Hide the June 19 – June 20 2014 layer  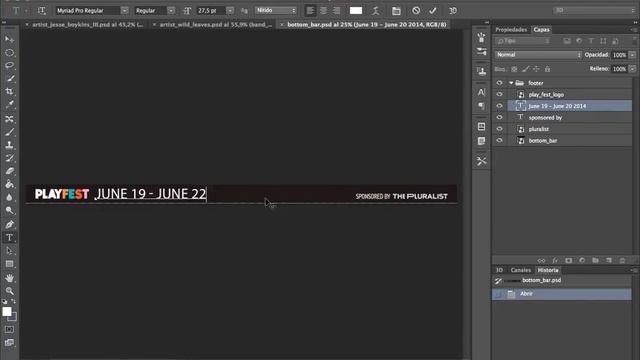coord(499,106)
